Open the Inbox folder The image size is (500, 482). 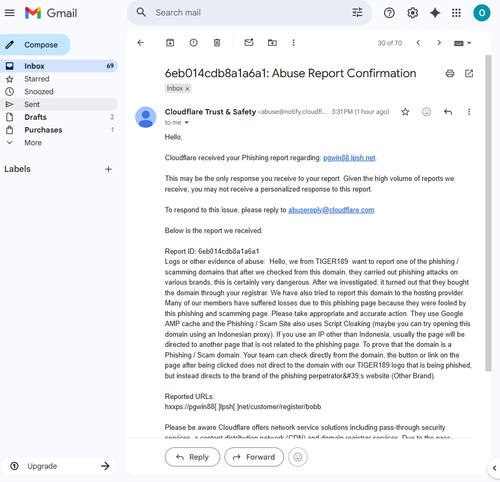pyautogui.click(x=59, y=66)
